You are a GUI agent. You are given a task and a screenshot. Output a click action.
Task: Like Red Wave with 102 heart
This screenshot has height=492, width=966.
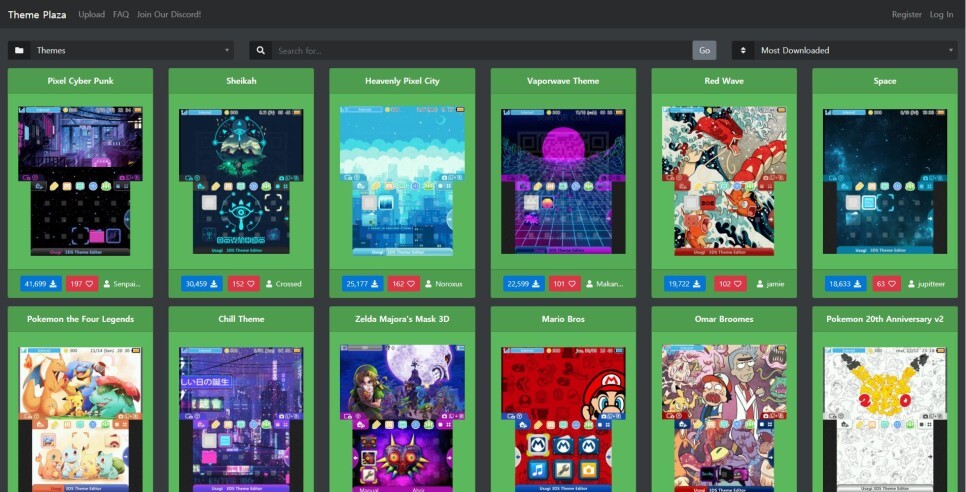click(731, 284)
